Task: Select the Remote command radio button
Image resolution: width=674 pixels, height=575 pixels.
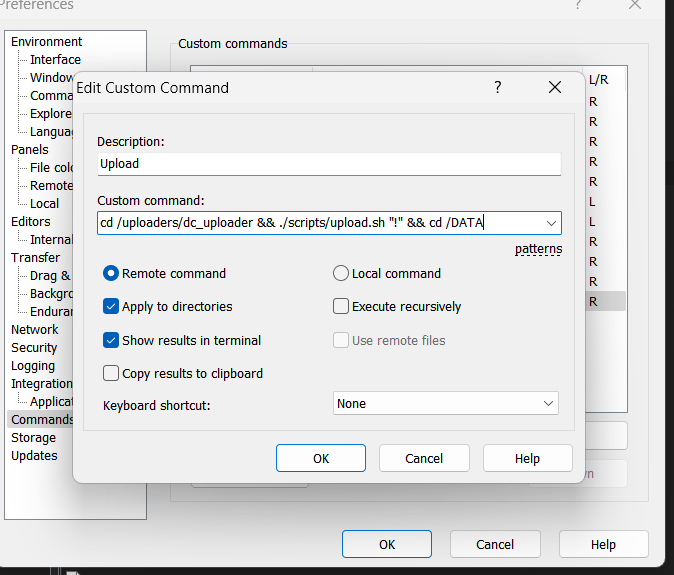Action: (x=111, y=273)
